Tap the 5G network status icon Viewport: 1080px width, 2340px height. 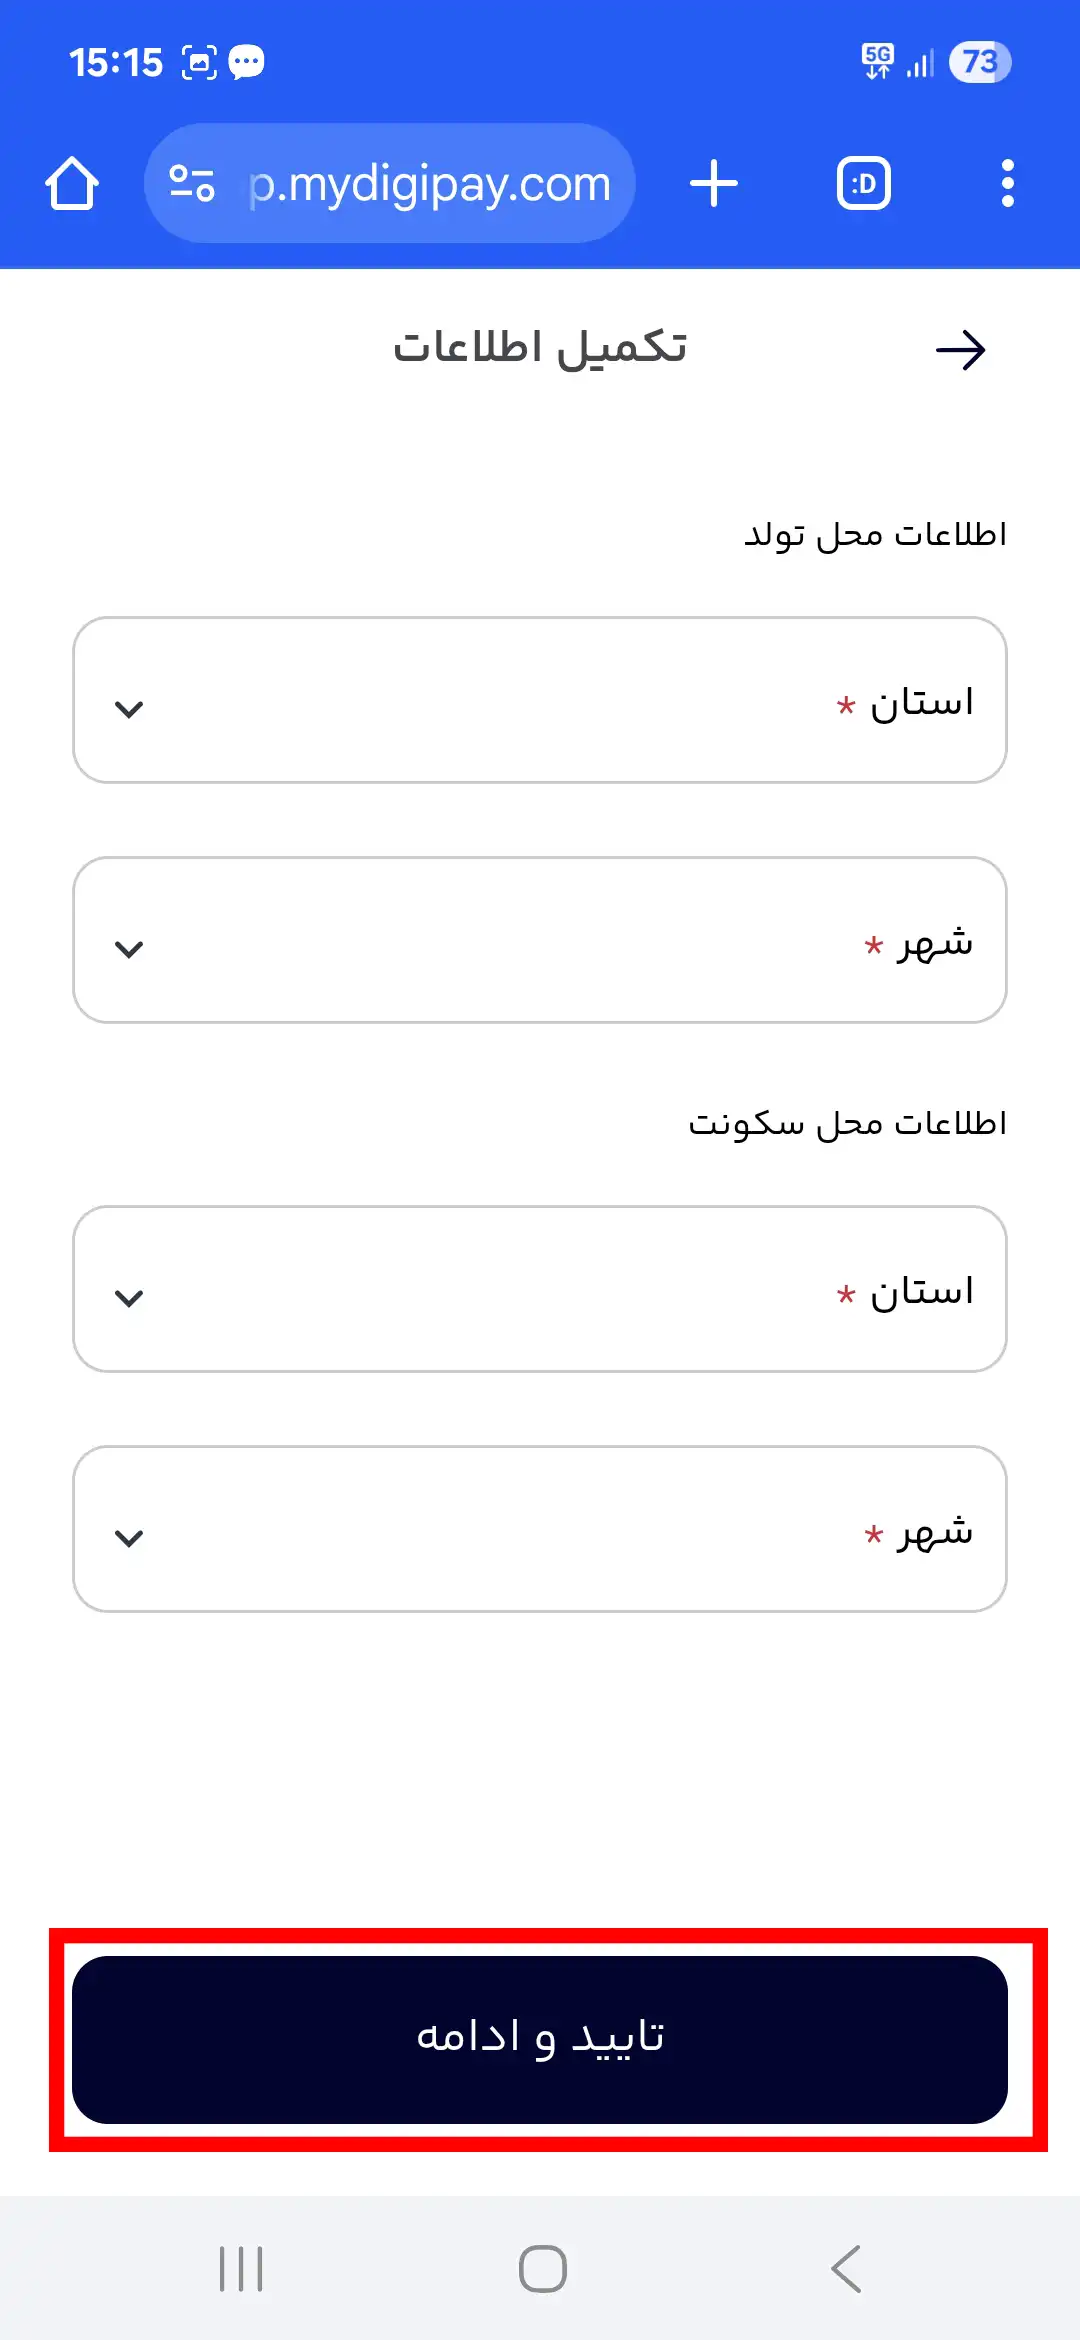878,62
